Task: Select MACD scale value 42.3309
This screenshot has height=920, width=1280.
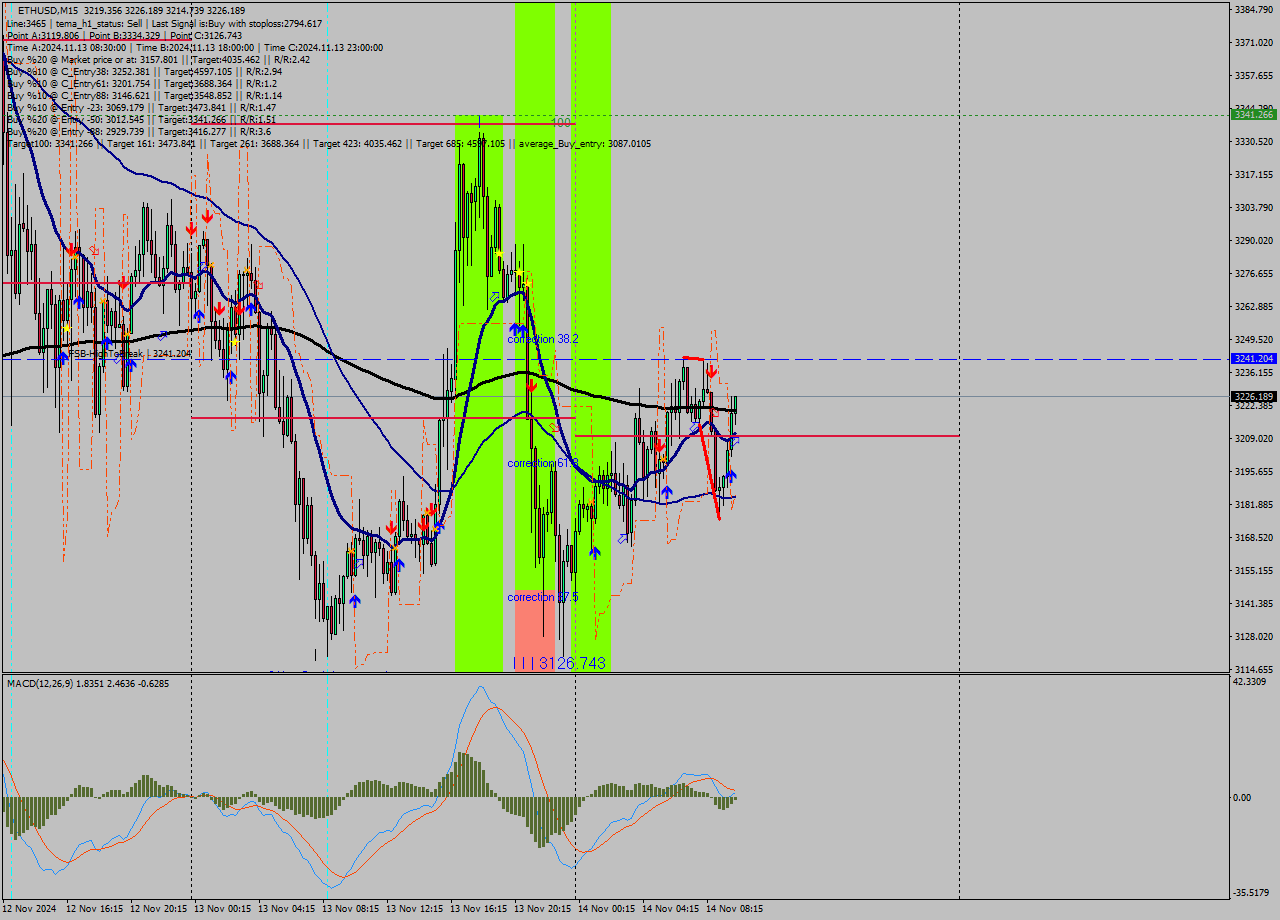Action: (1251, 682)
